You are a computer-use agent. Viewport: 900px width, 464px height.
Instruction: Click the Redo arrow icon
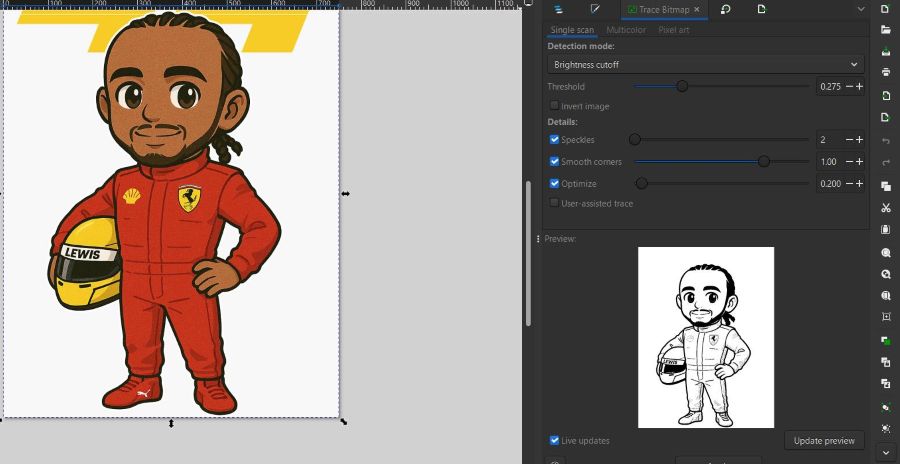tap(886, 163)
